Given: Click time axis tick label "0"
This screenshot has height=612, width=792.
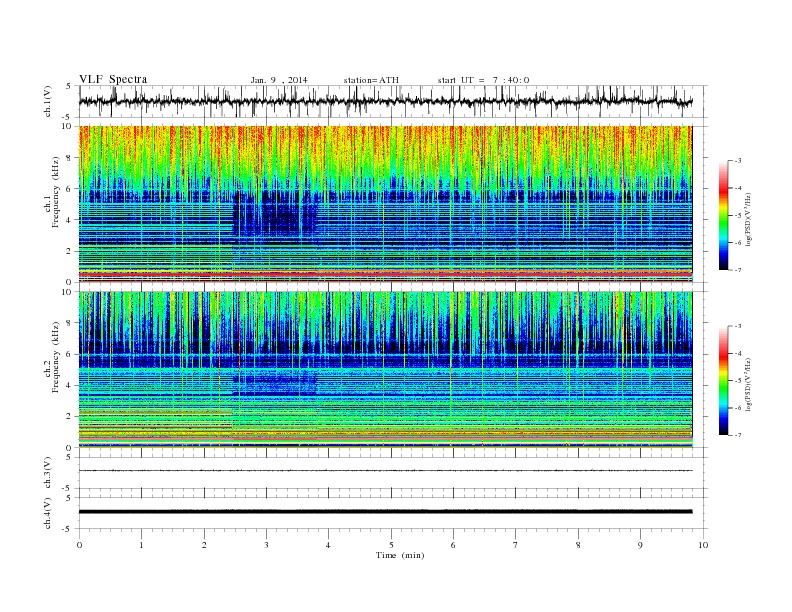Looking at the screenshot, I should [x=79, y=545].
